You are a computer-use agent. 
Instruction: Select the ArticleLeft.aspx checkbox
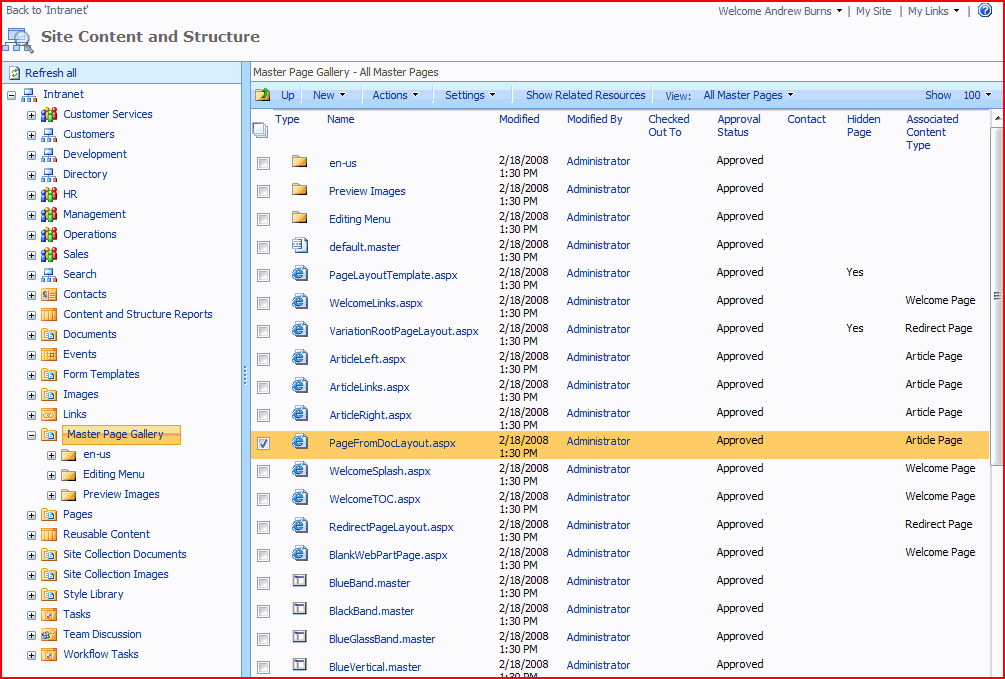263,359
